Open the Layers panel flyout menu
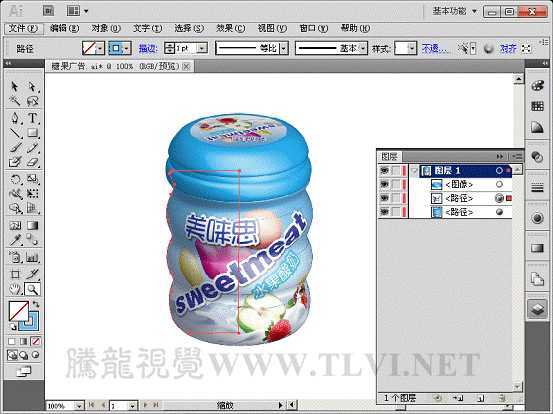The height and width of the screenshot is (414, 553). [517, 156]
